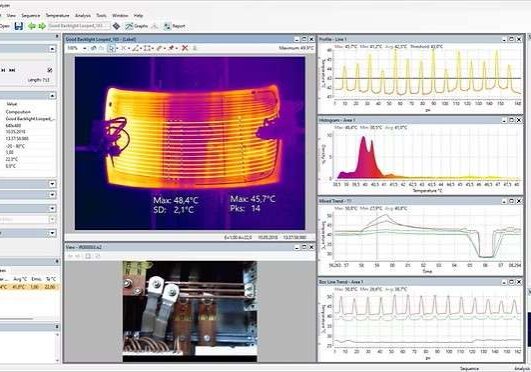Click the square fit icon in View window toolbar
Screen dimensions: 531x372
(x=88, y=256)
